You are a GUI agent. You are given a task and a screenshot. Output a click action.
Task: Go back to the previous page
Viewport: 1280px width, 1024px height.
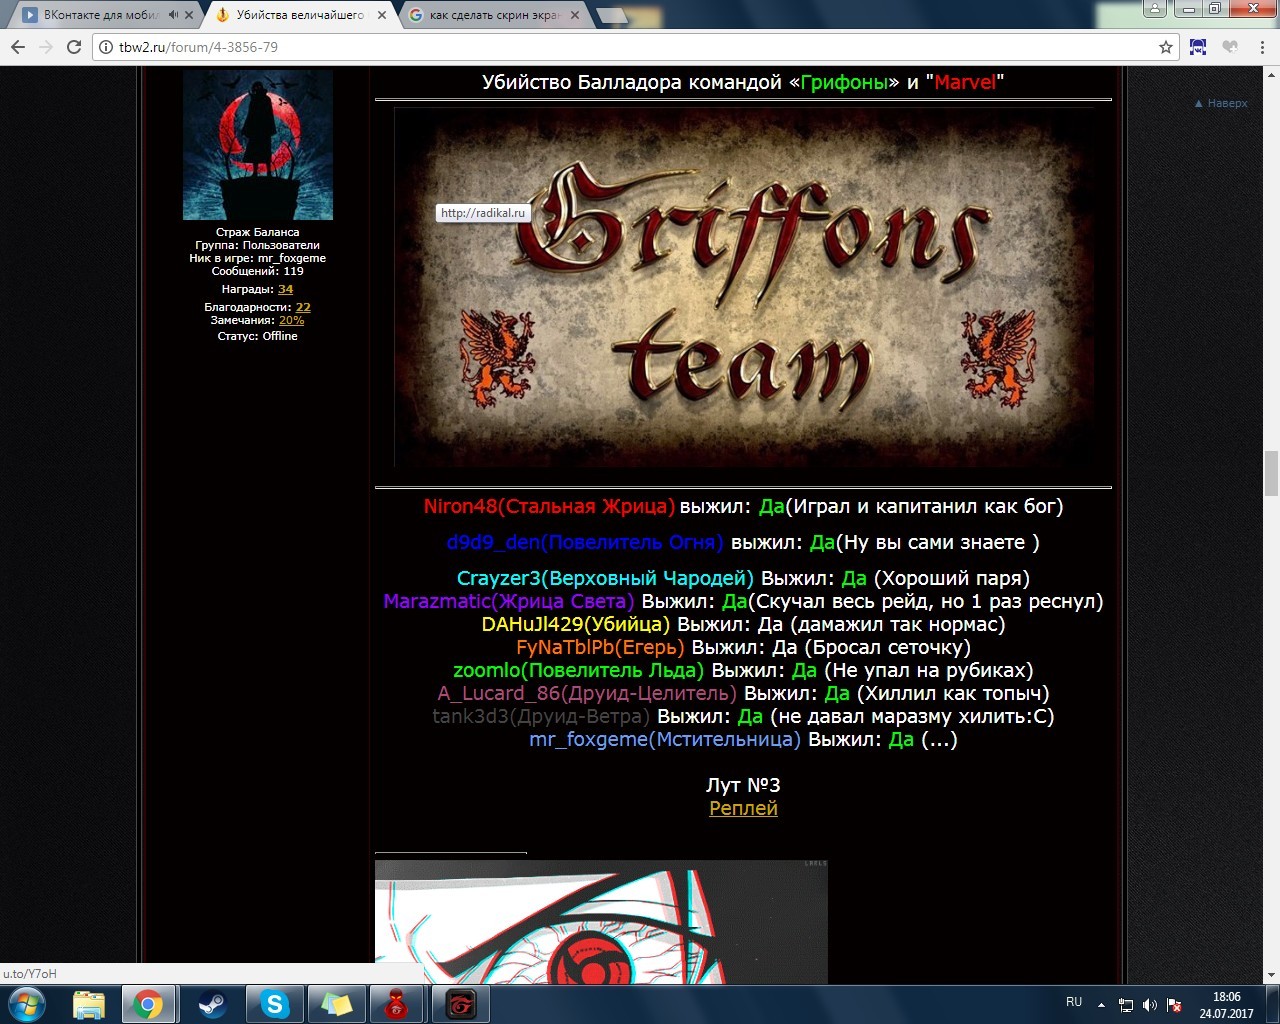point(18,47)
